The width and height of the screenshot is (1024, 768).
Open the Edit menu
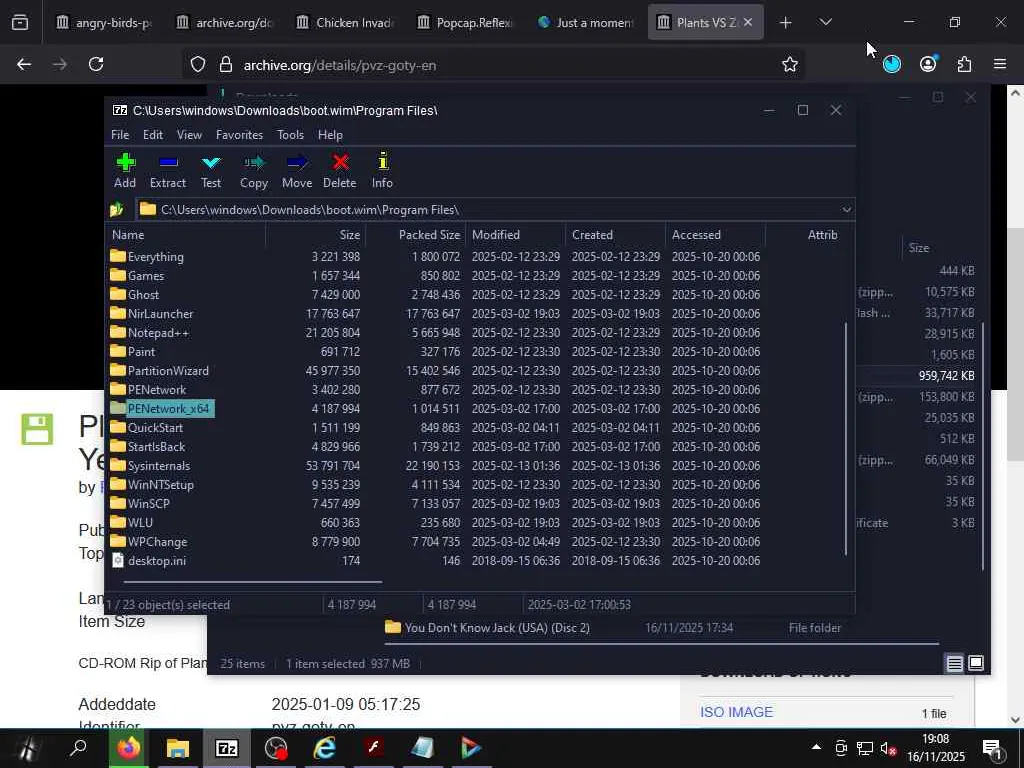[153, 135]
